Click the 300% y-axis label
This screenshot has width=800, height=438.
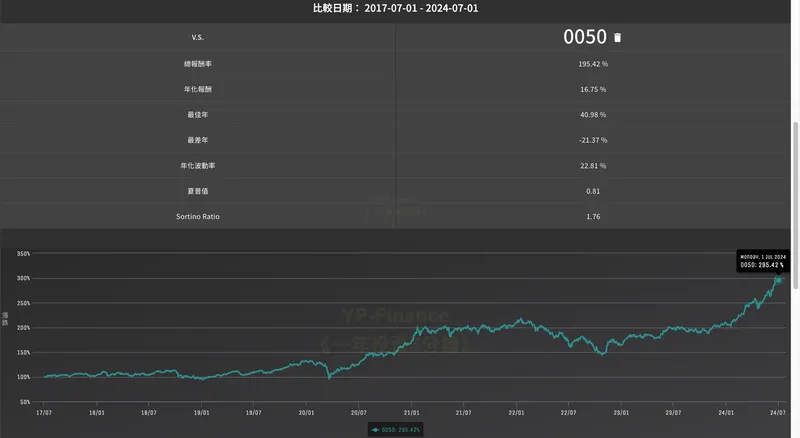[23, 278]
